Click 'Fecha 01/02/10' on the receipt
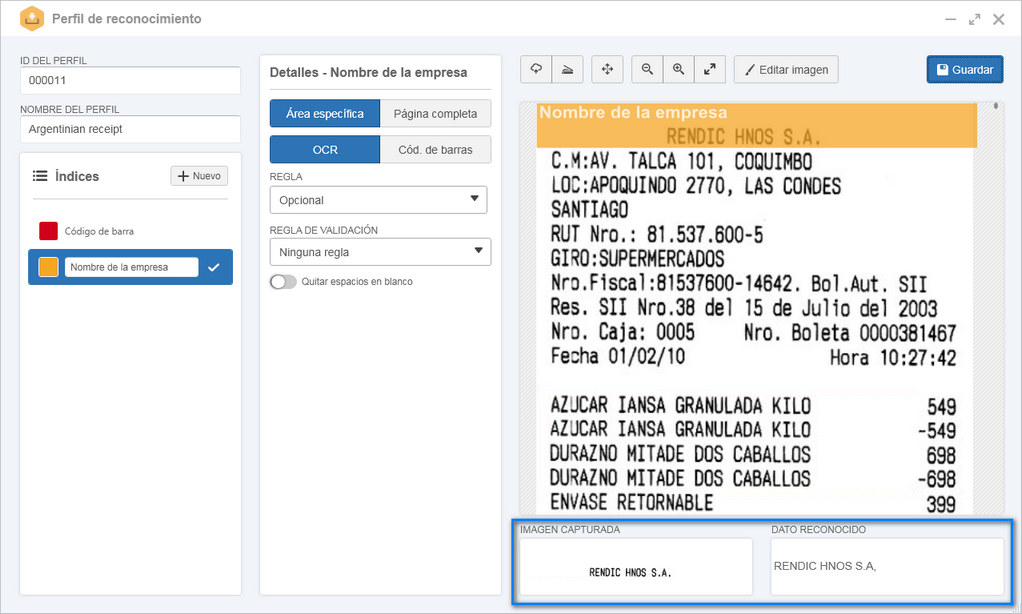 (617, 357)
